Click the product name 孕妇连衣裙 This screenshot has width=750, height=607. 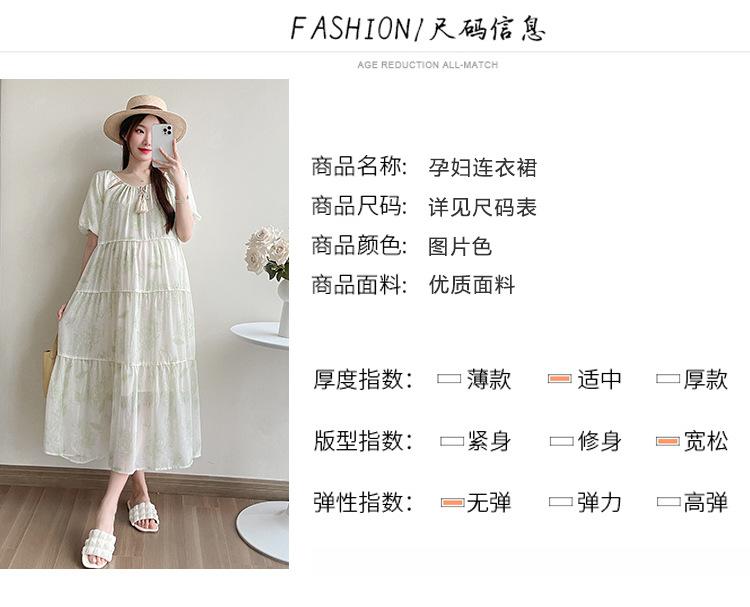point(482,167)
